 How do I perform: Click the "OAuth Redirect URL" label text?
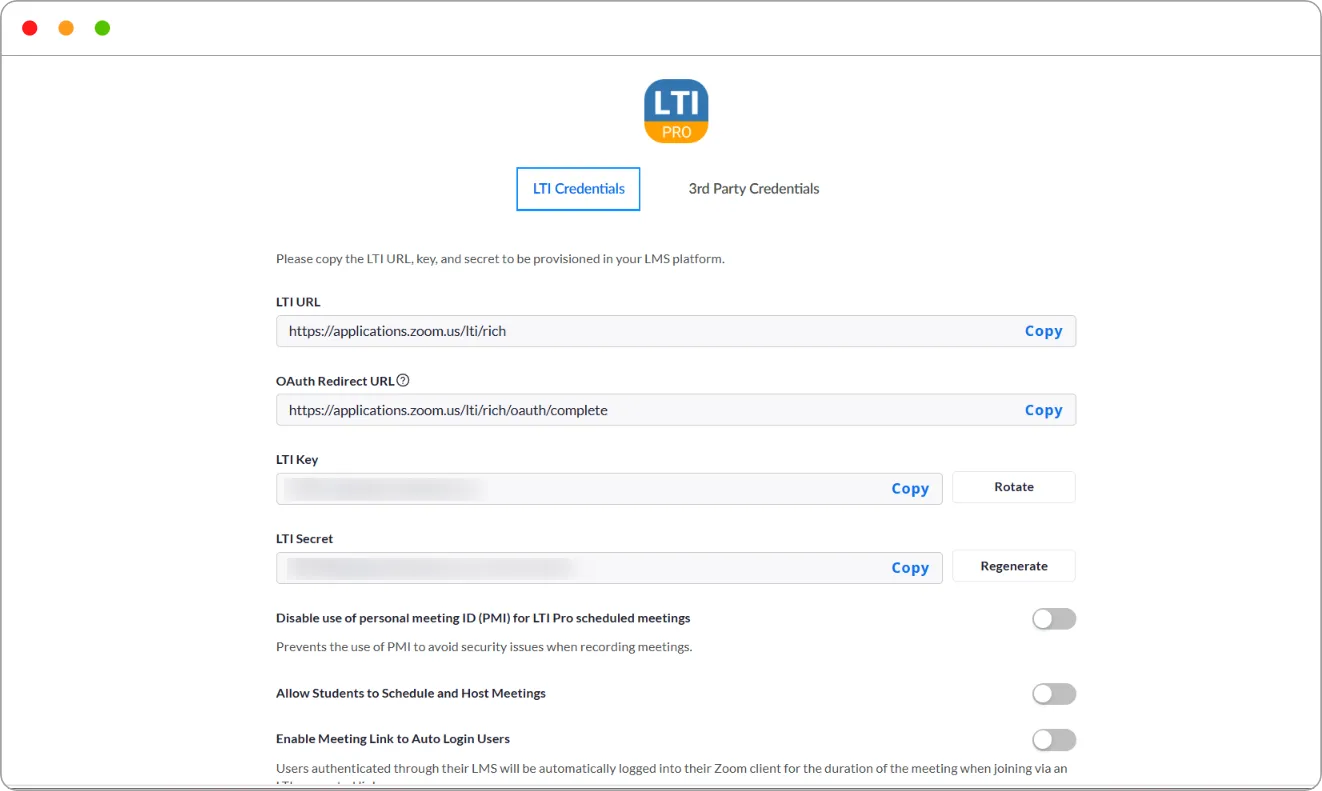tap(335, 381)
